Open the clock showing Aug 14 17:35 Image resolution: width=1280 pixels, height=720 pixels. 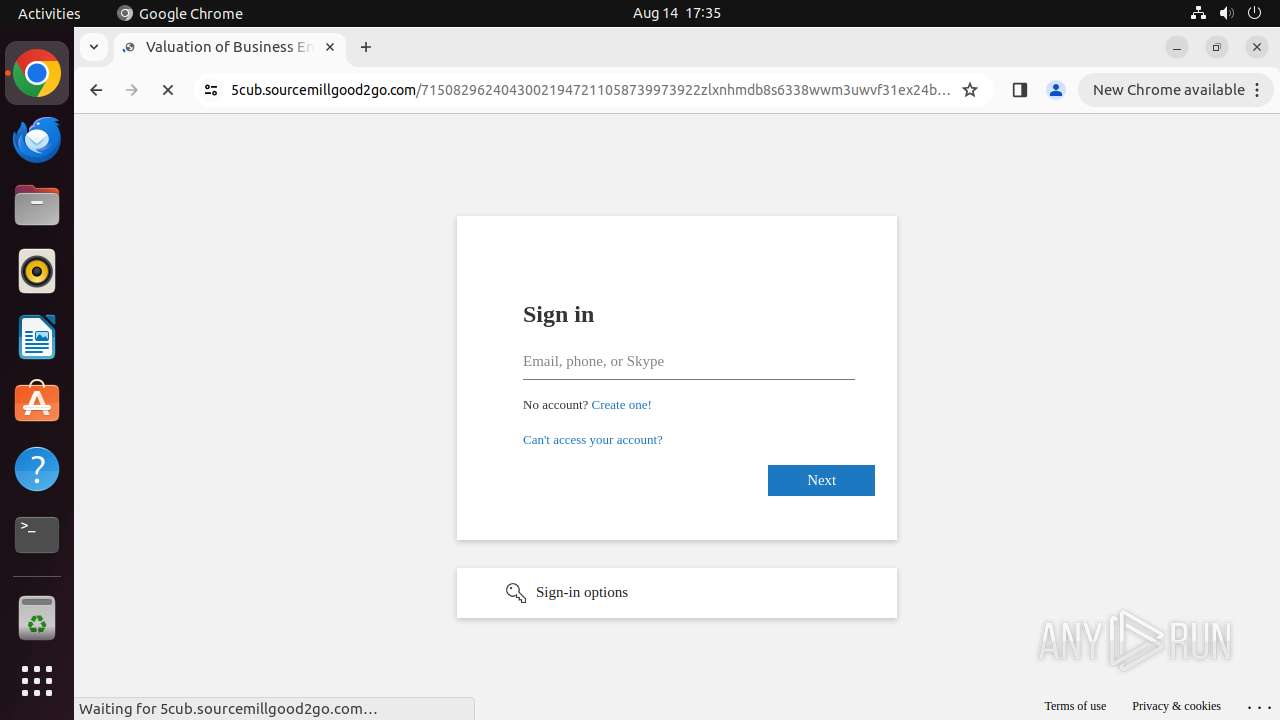tap(677, 13)
